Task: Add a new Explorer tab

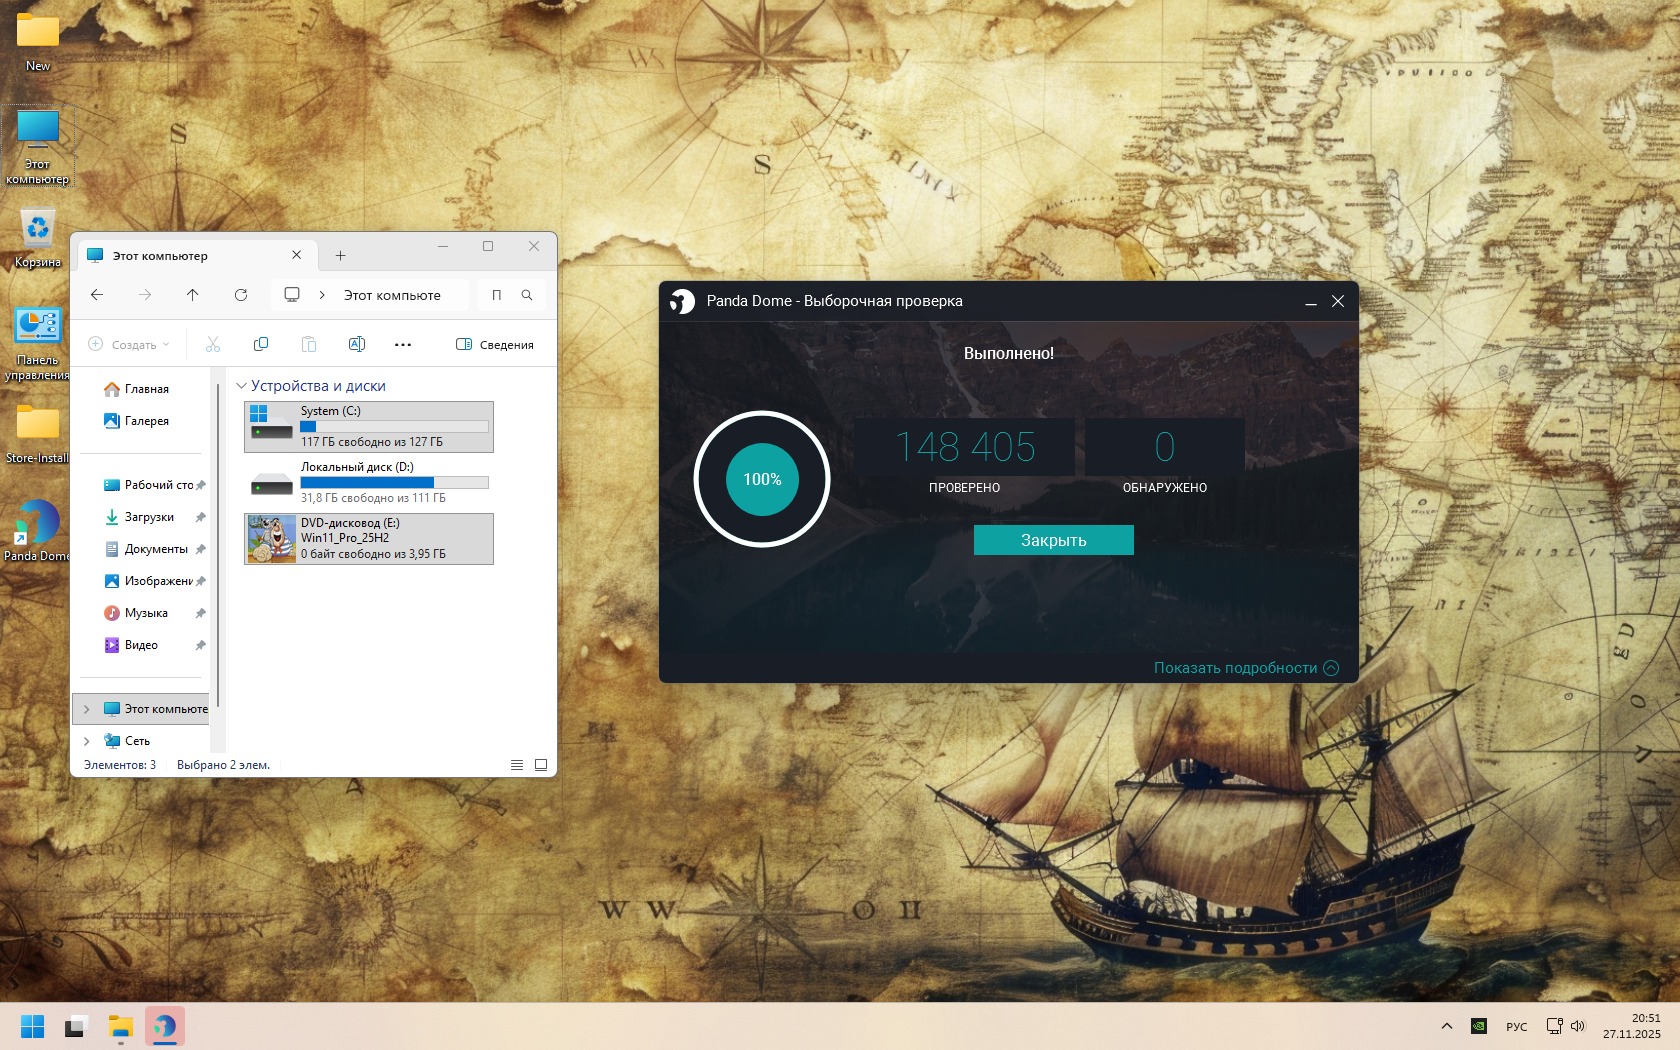Action: click(340, 256)
